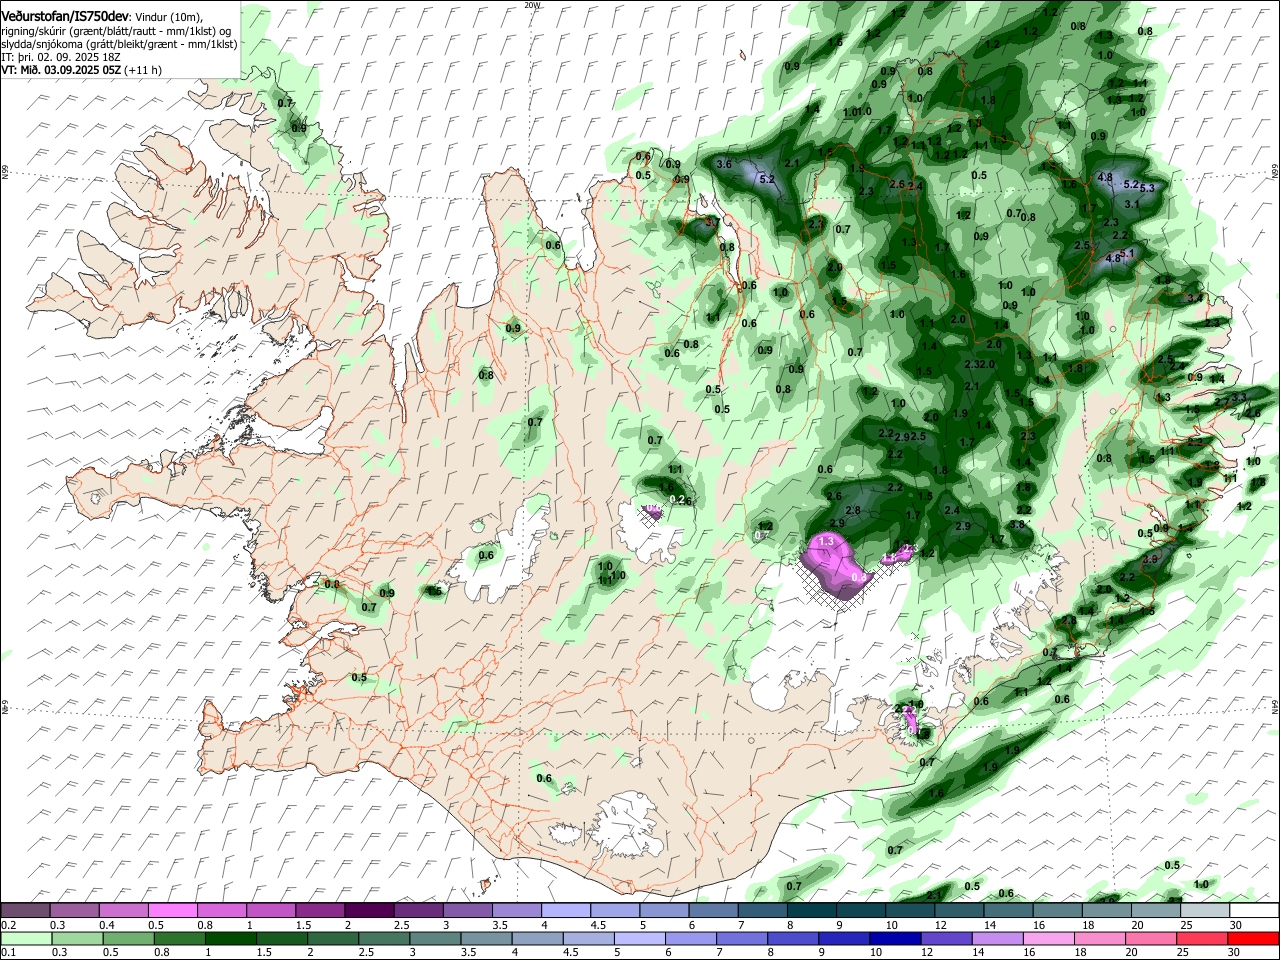
Task: Click the 'slydda/snjókoma' legend description line
Action: tap(119, 44)
